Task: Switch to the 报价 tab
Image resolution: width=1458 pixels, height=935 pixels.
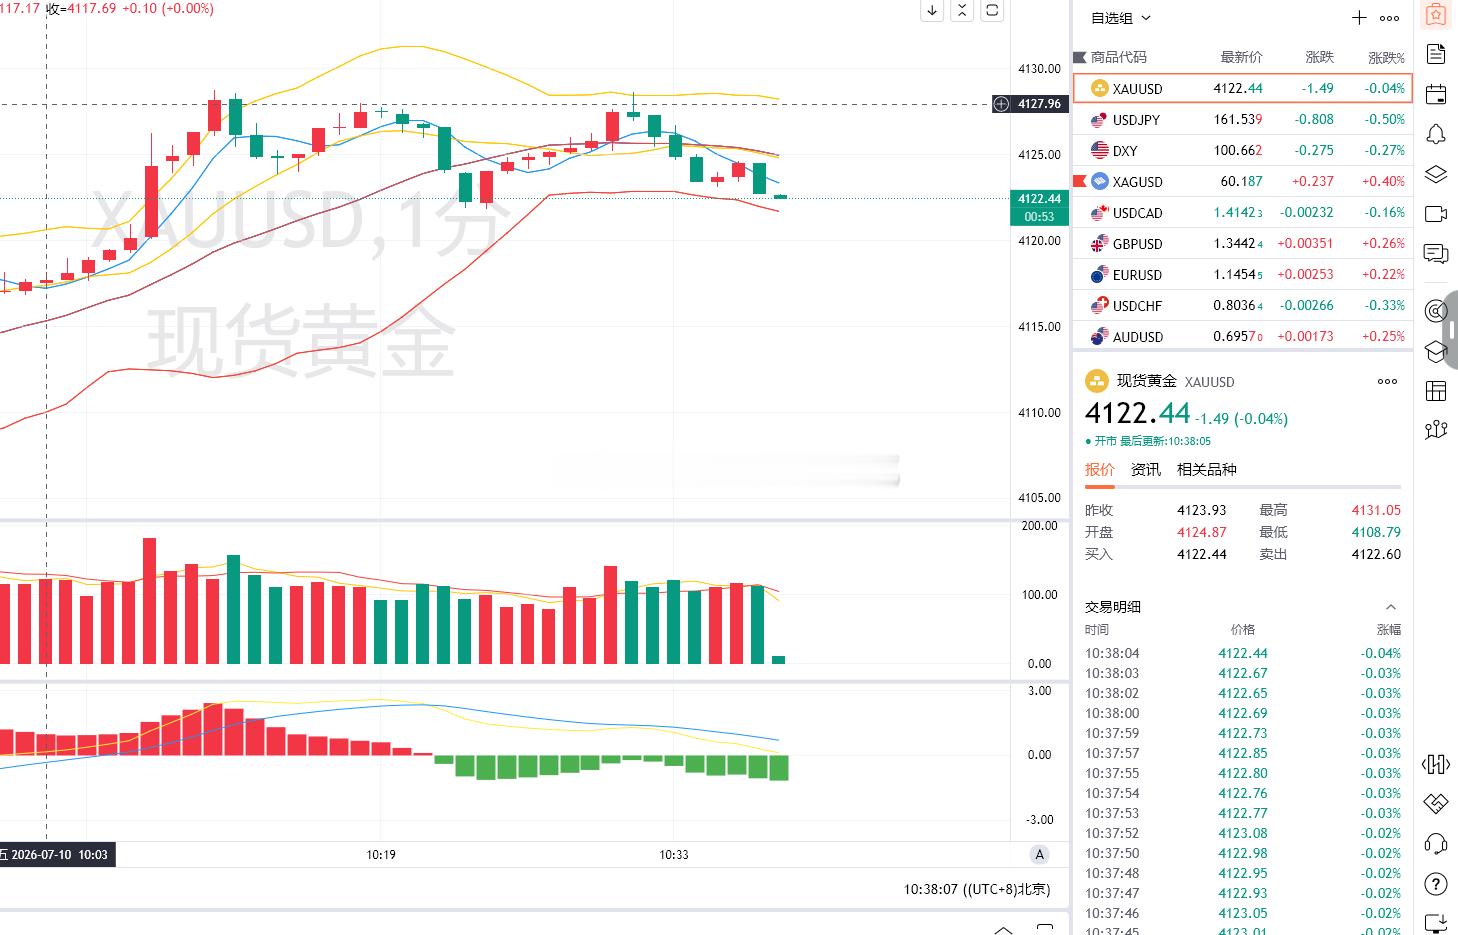Action: pos(1099,469)
